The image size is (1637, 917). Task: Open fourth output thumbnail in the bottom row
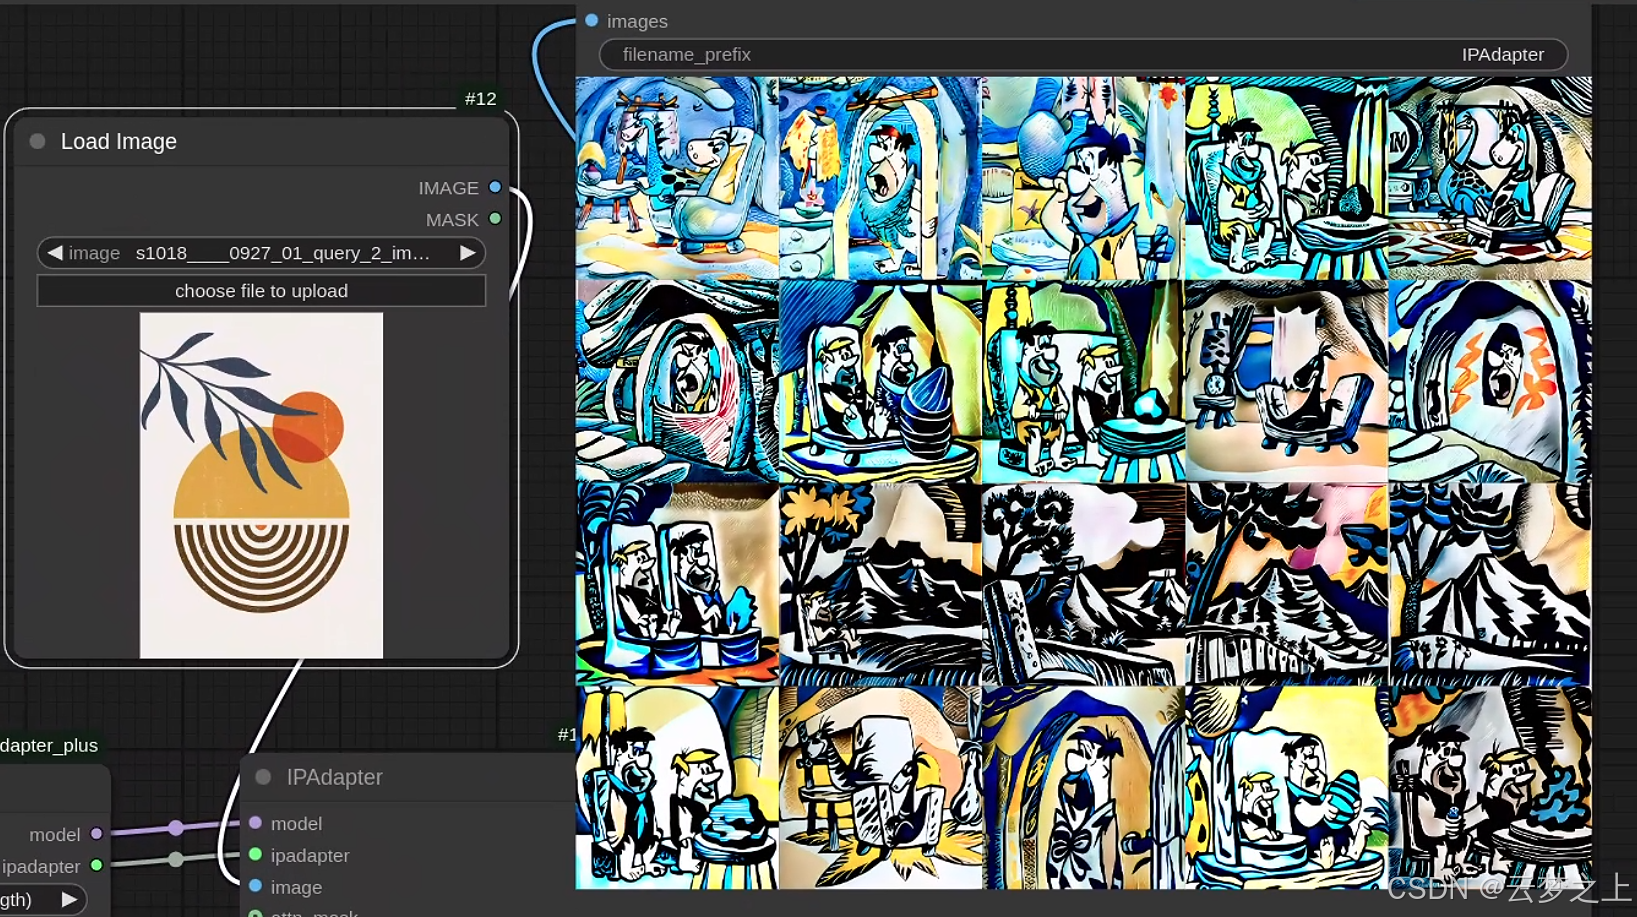tap(1286, 787)
